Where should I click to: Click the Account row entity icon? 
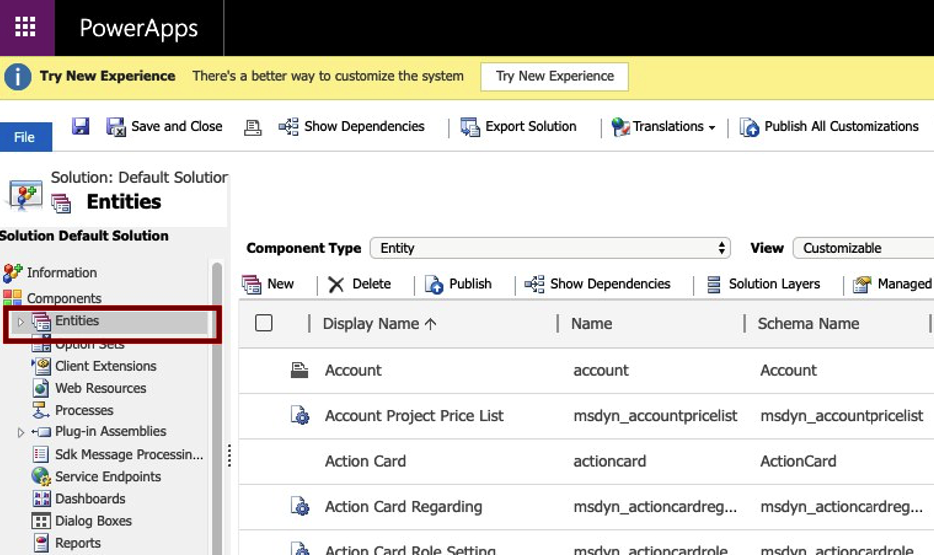coord(299,370)
